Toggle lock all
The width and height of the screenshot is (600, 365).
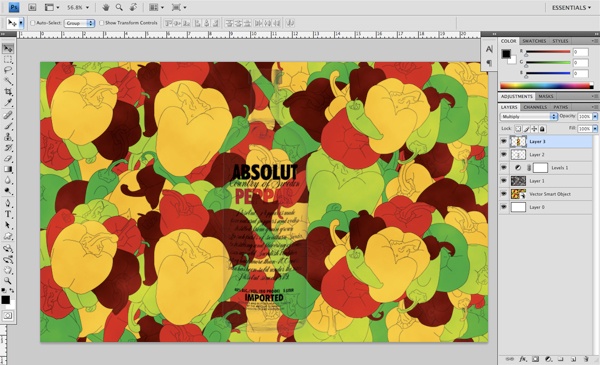pos(542,129)
